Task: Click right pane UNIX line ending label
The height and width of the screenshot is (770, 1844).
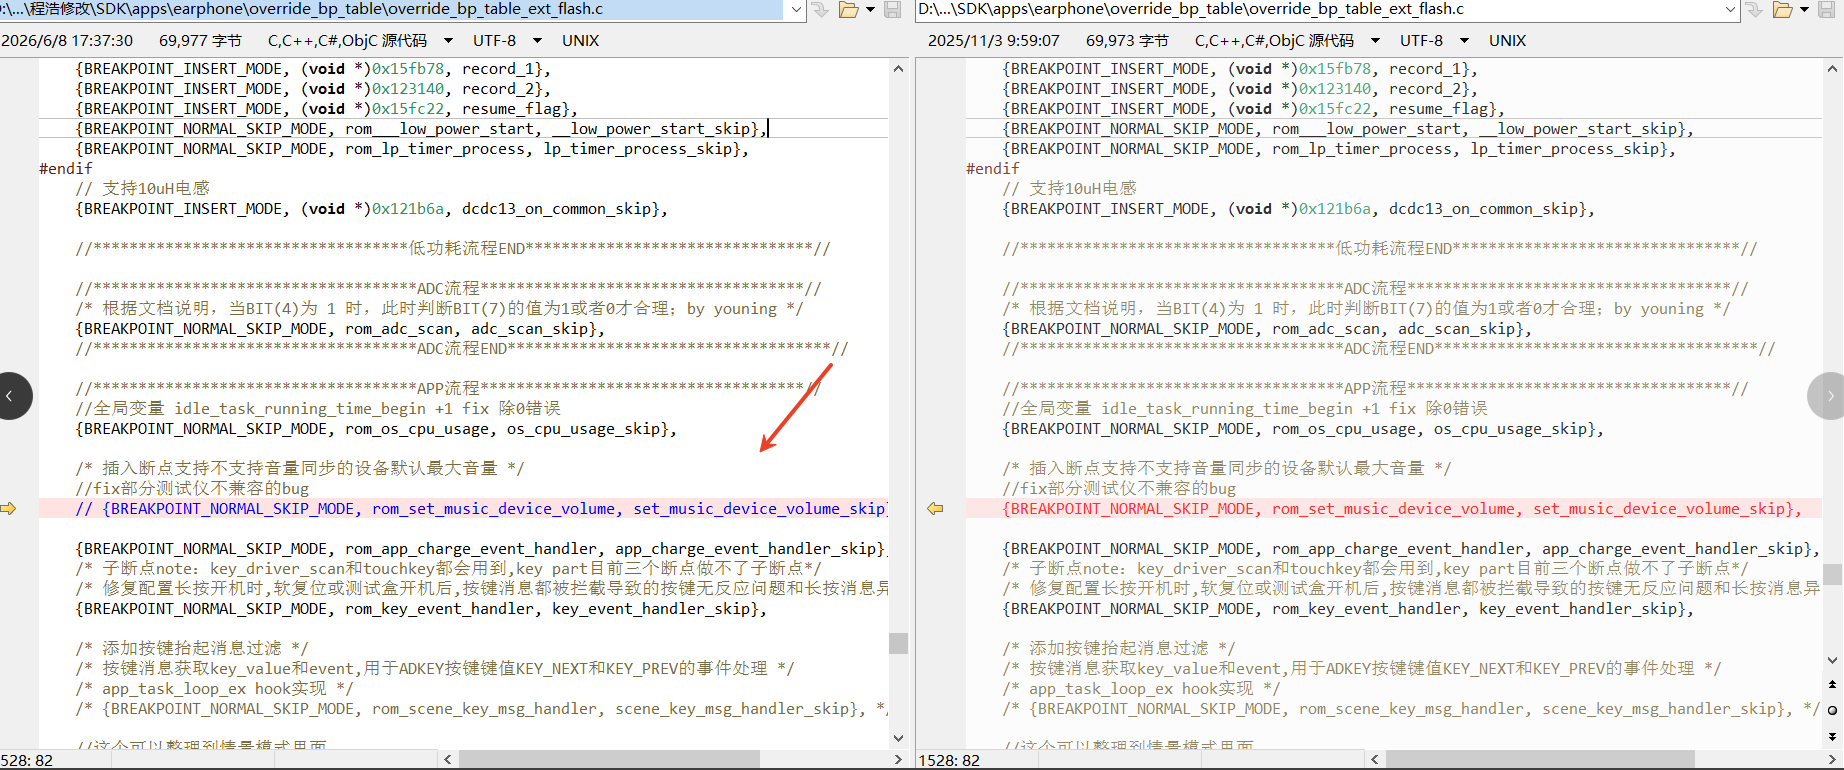Action: point(1507,41)
